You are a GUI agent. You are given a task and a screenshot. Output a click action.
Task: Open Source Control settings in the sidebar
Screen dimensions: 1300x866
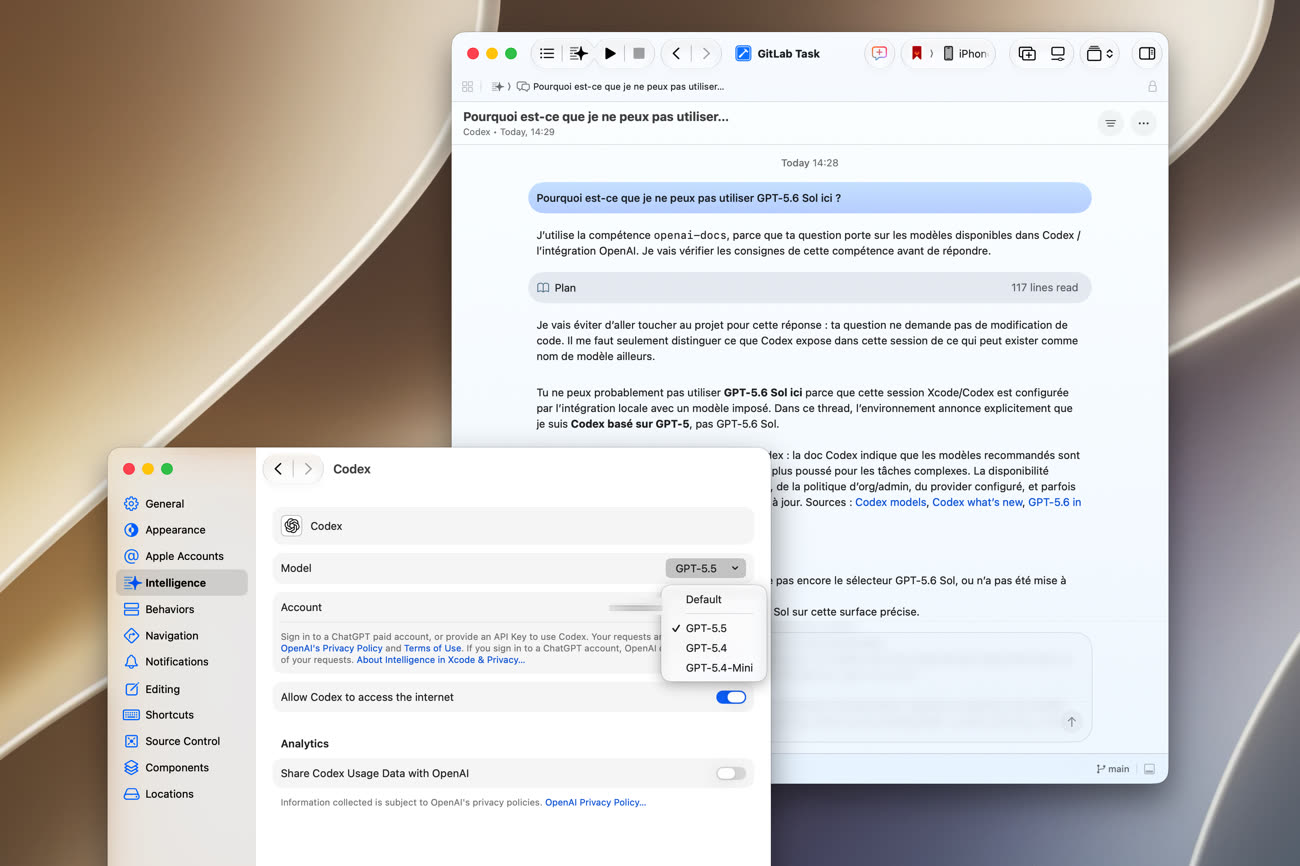(182, 741)
